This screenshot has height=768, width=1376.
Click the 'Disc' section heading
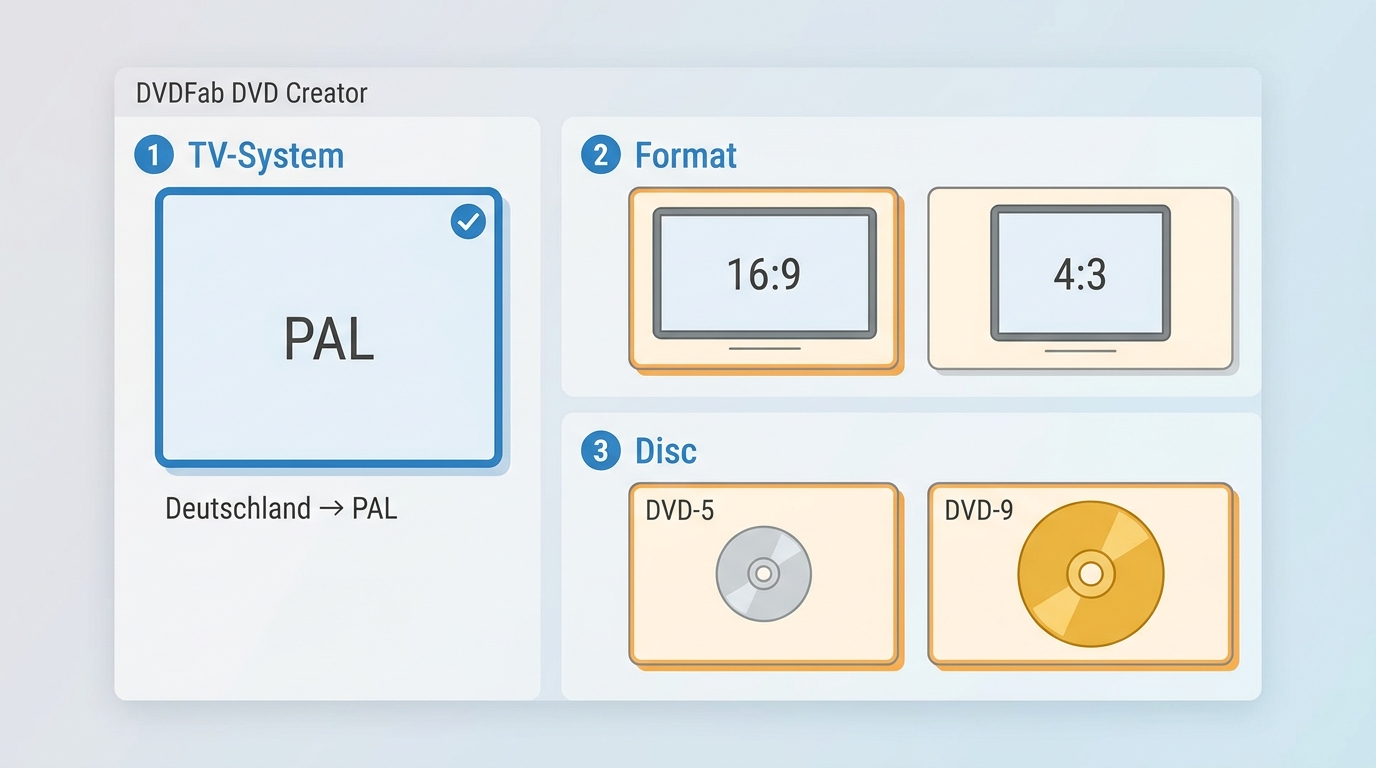point(666,451)
